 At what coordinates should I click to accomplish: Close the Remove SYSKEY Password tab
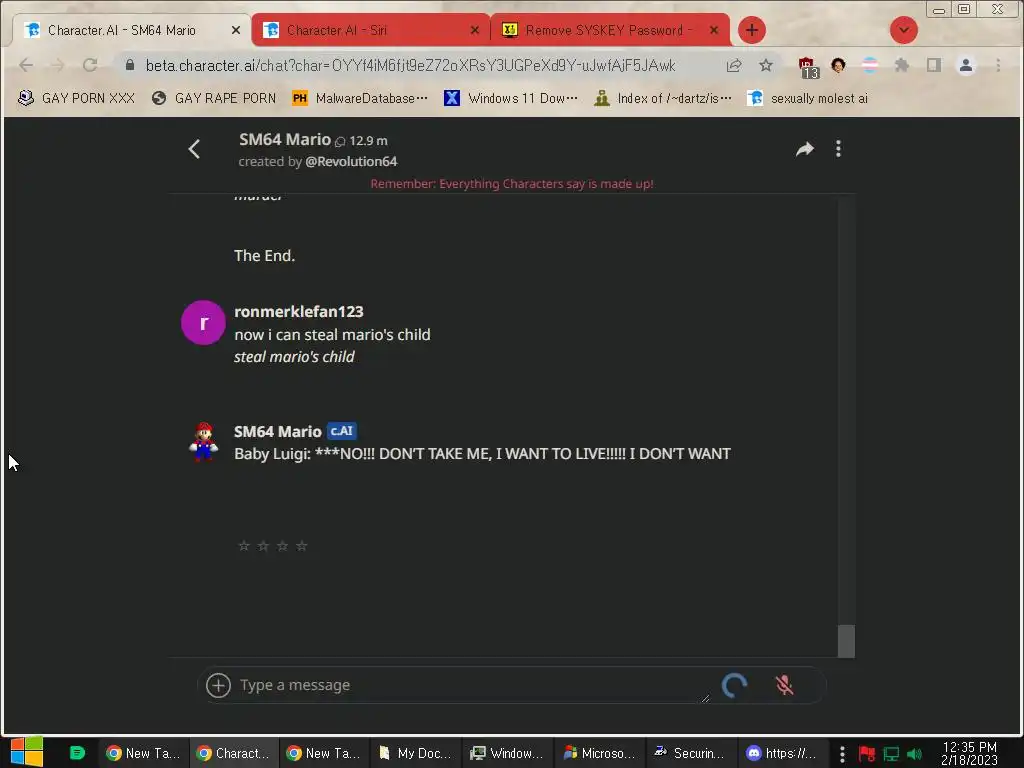point(714,30)
